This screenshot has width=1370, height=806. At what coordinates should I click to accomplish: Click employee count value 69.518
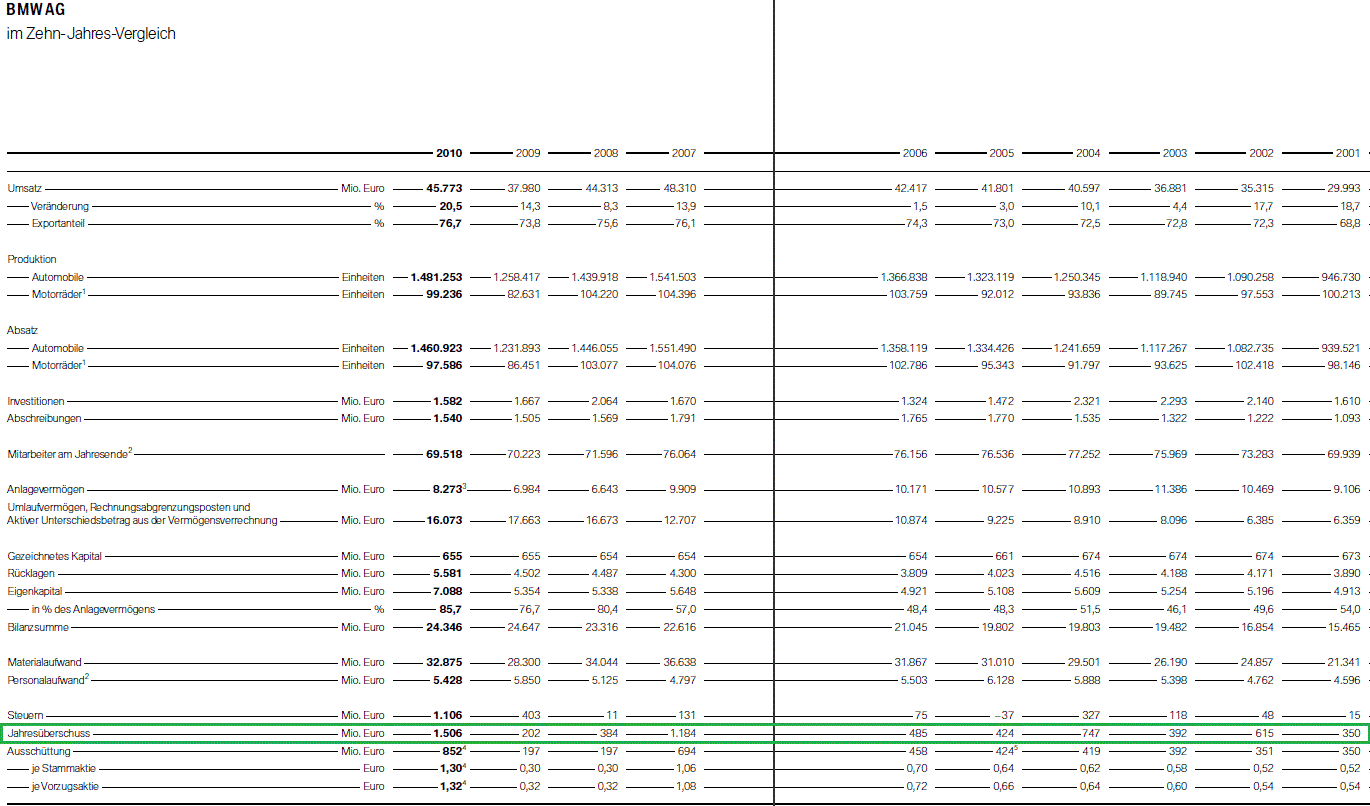pos(444,453)
